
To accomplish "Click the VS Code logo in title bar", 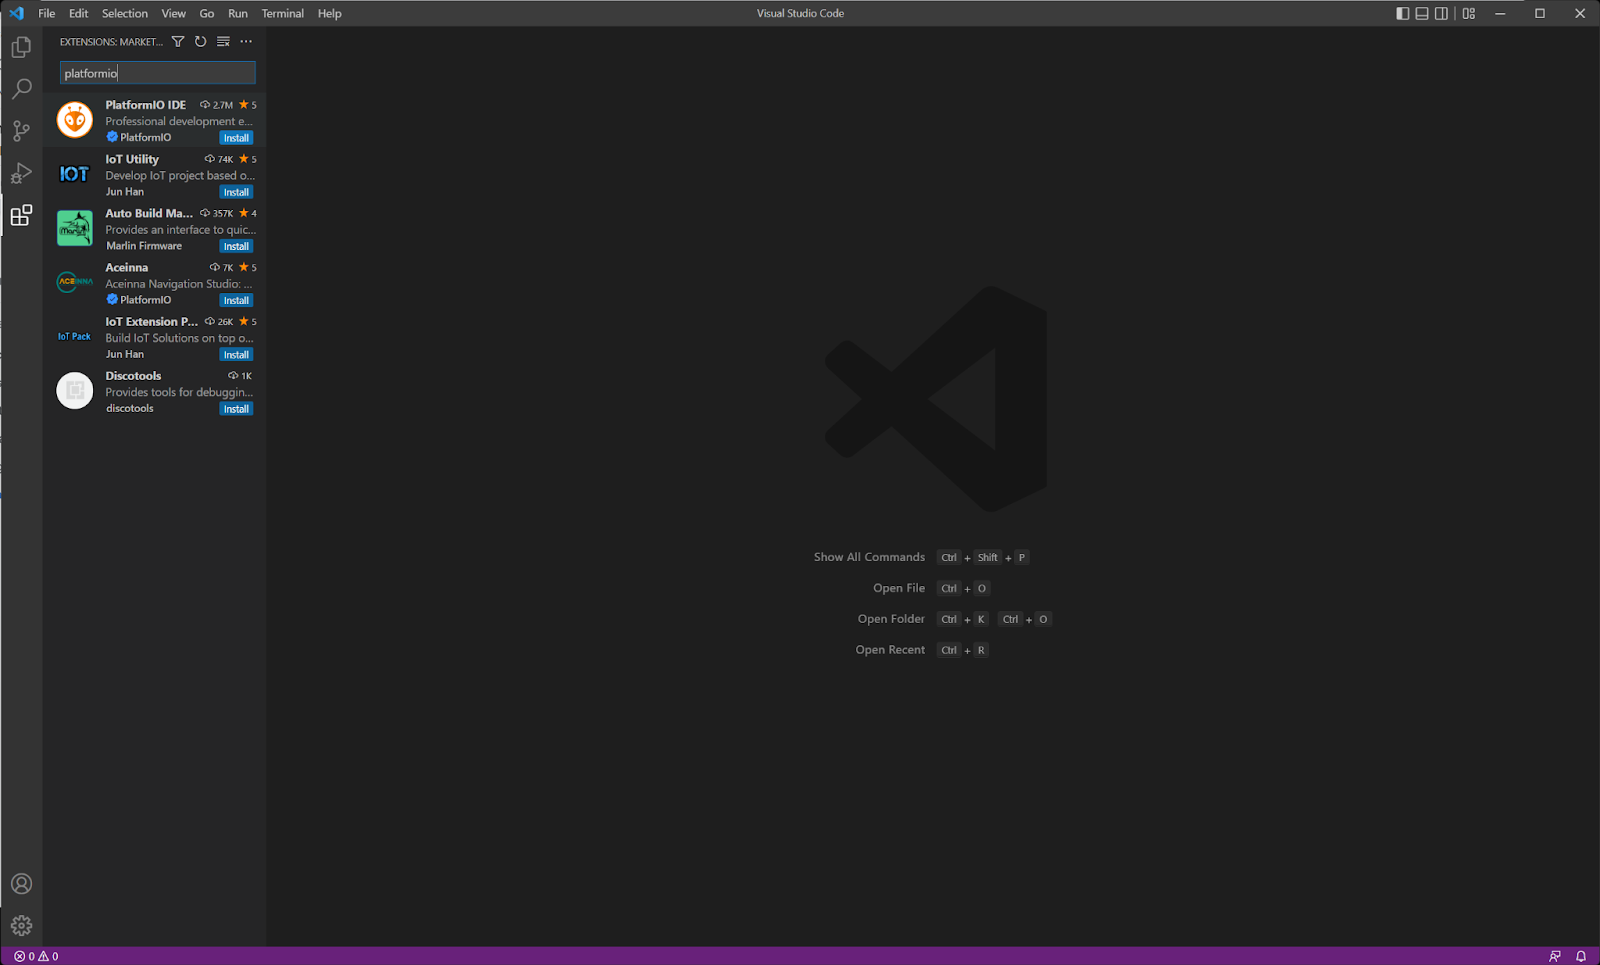I will pyautogui.click(x=16, y=13).
